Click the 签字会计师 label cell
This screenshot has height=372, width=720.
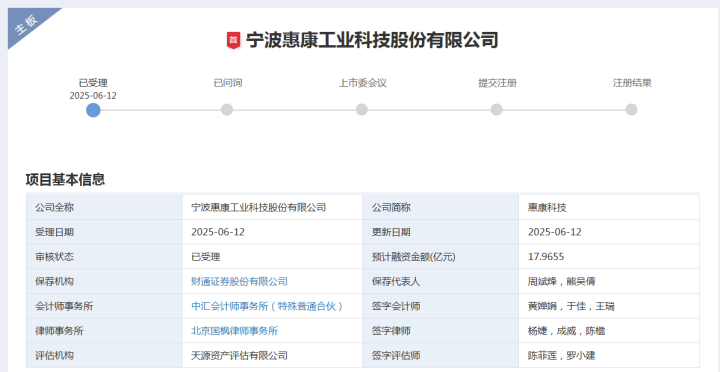pyautogui.click(x=441, y=306)
